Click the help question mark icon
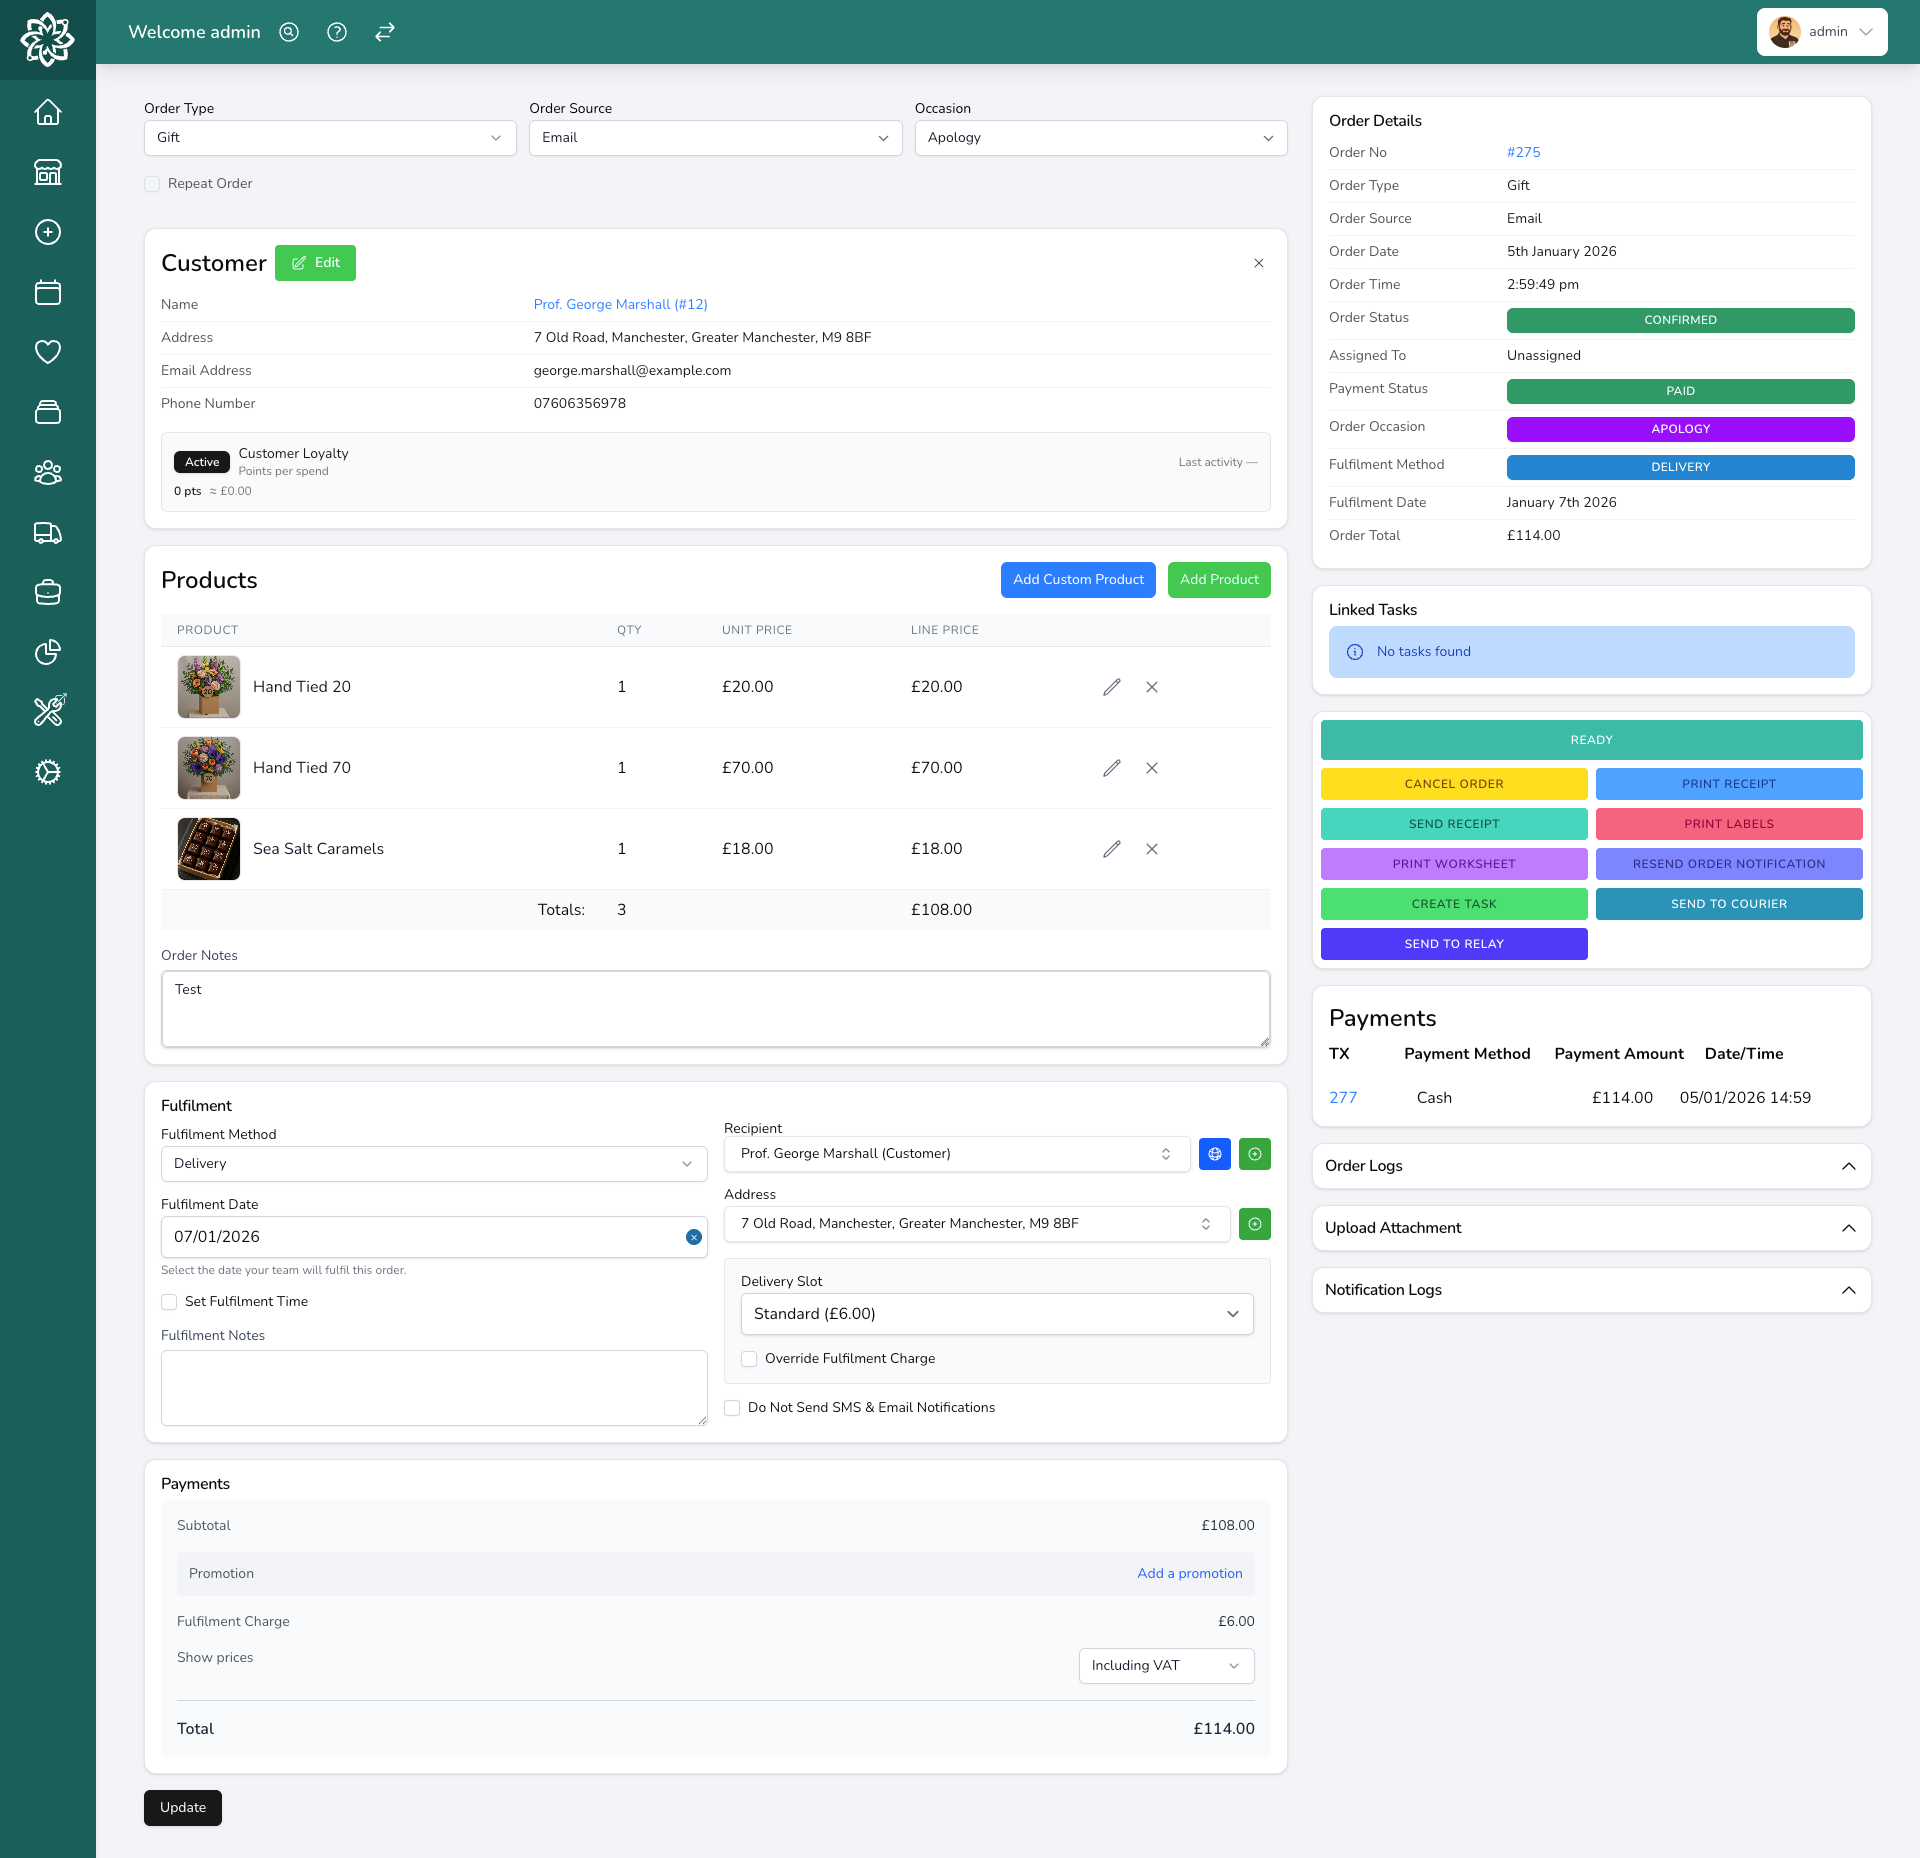The width and height of the screenshot is (1920, 1858). (337, 32)
